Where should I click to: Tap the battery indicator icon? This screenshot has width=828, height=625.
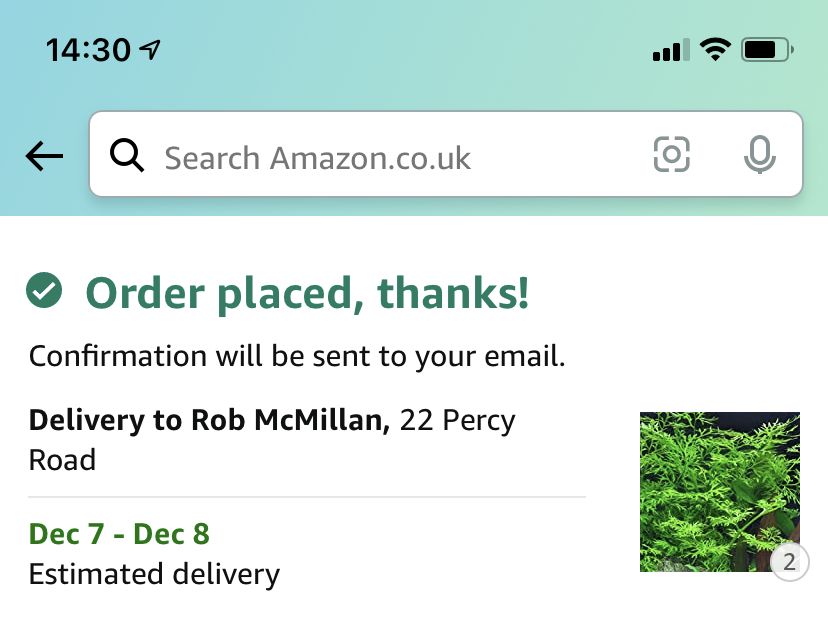767,50
